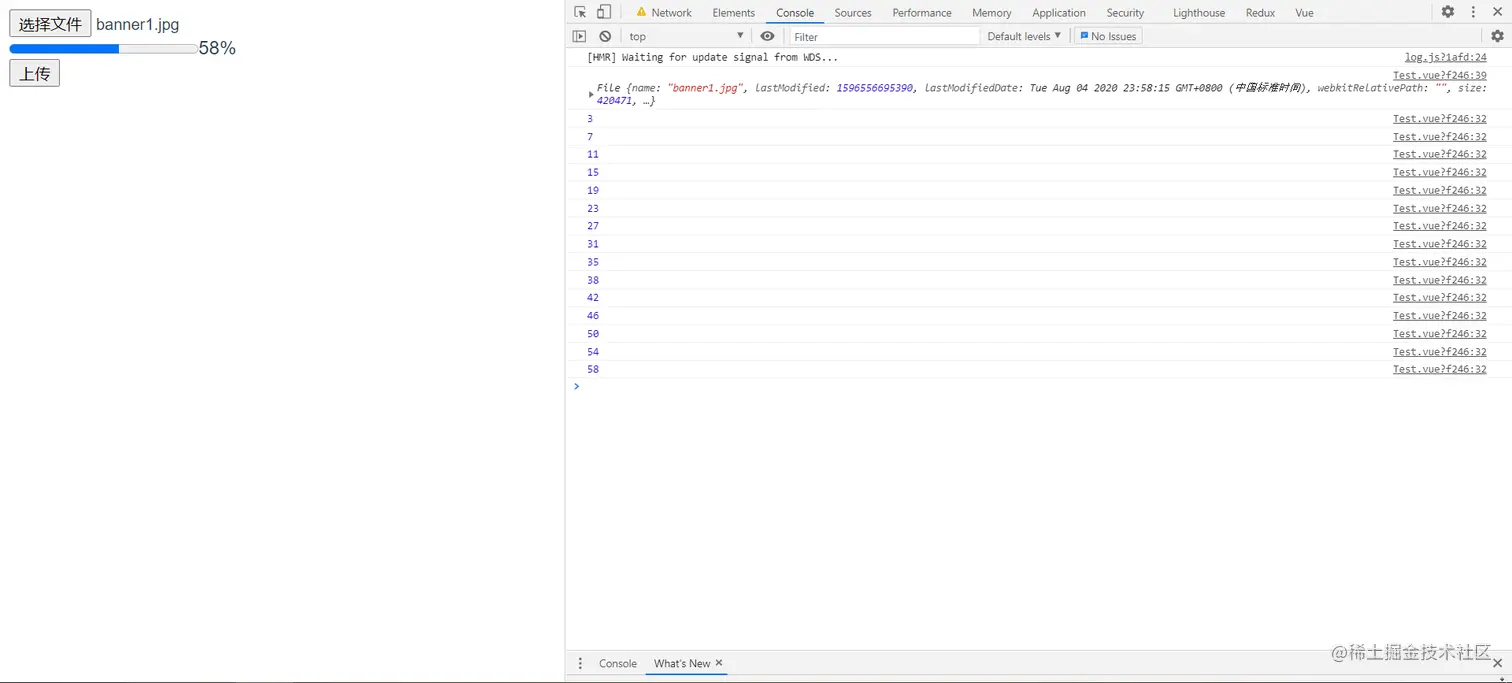Click the "banner1.jpg" string in File log
The width and height of the screenshot is (1512, 683).
[705, 88]
